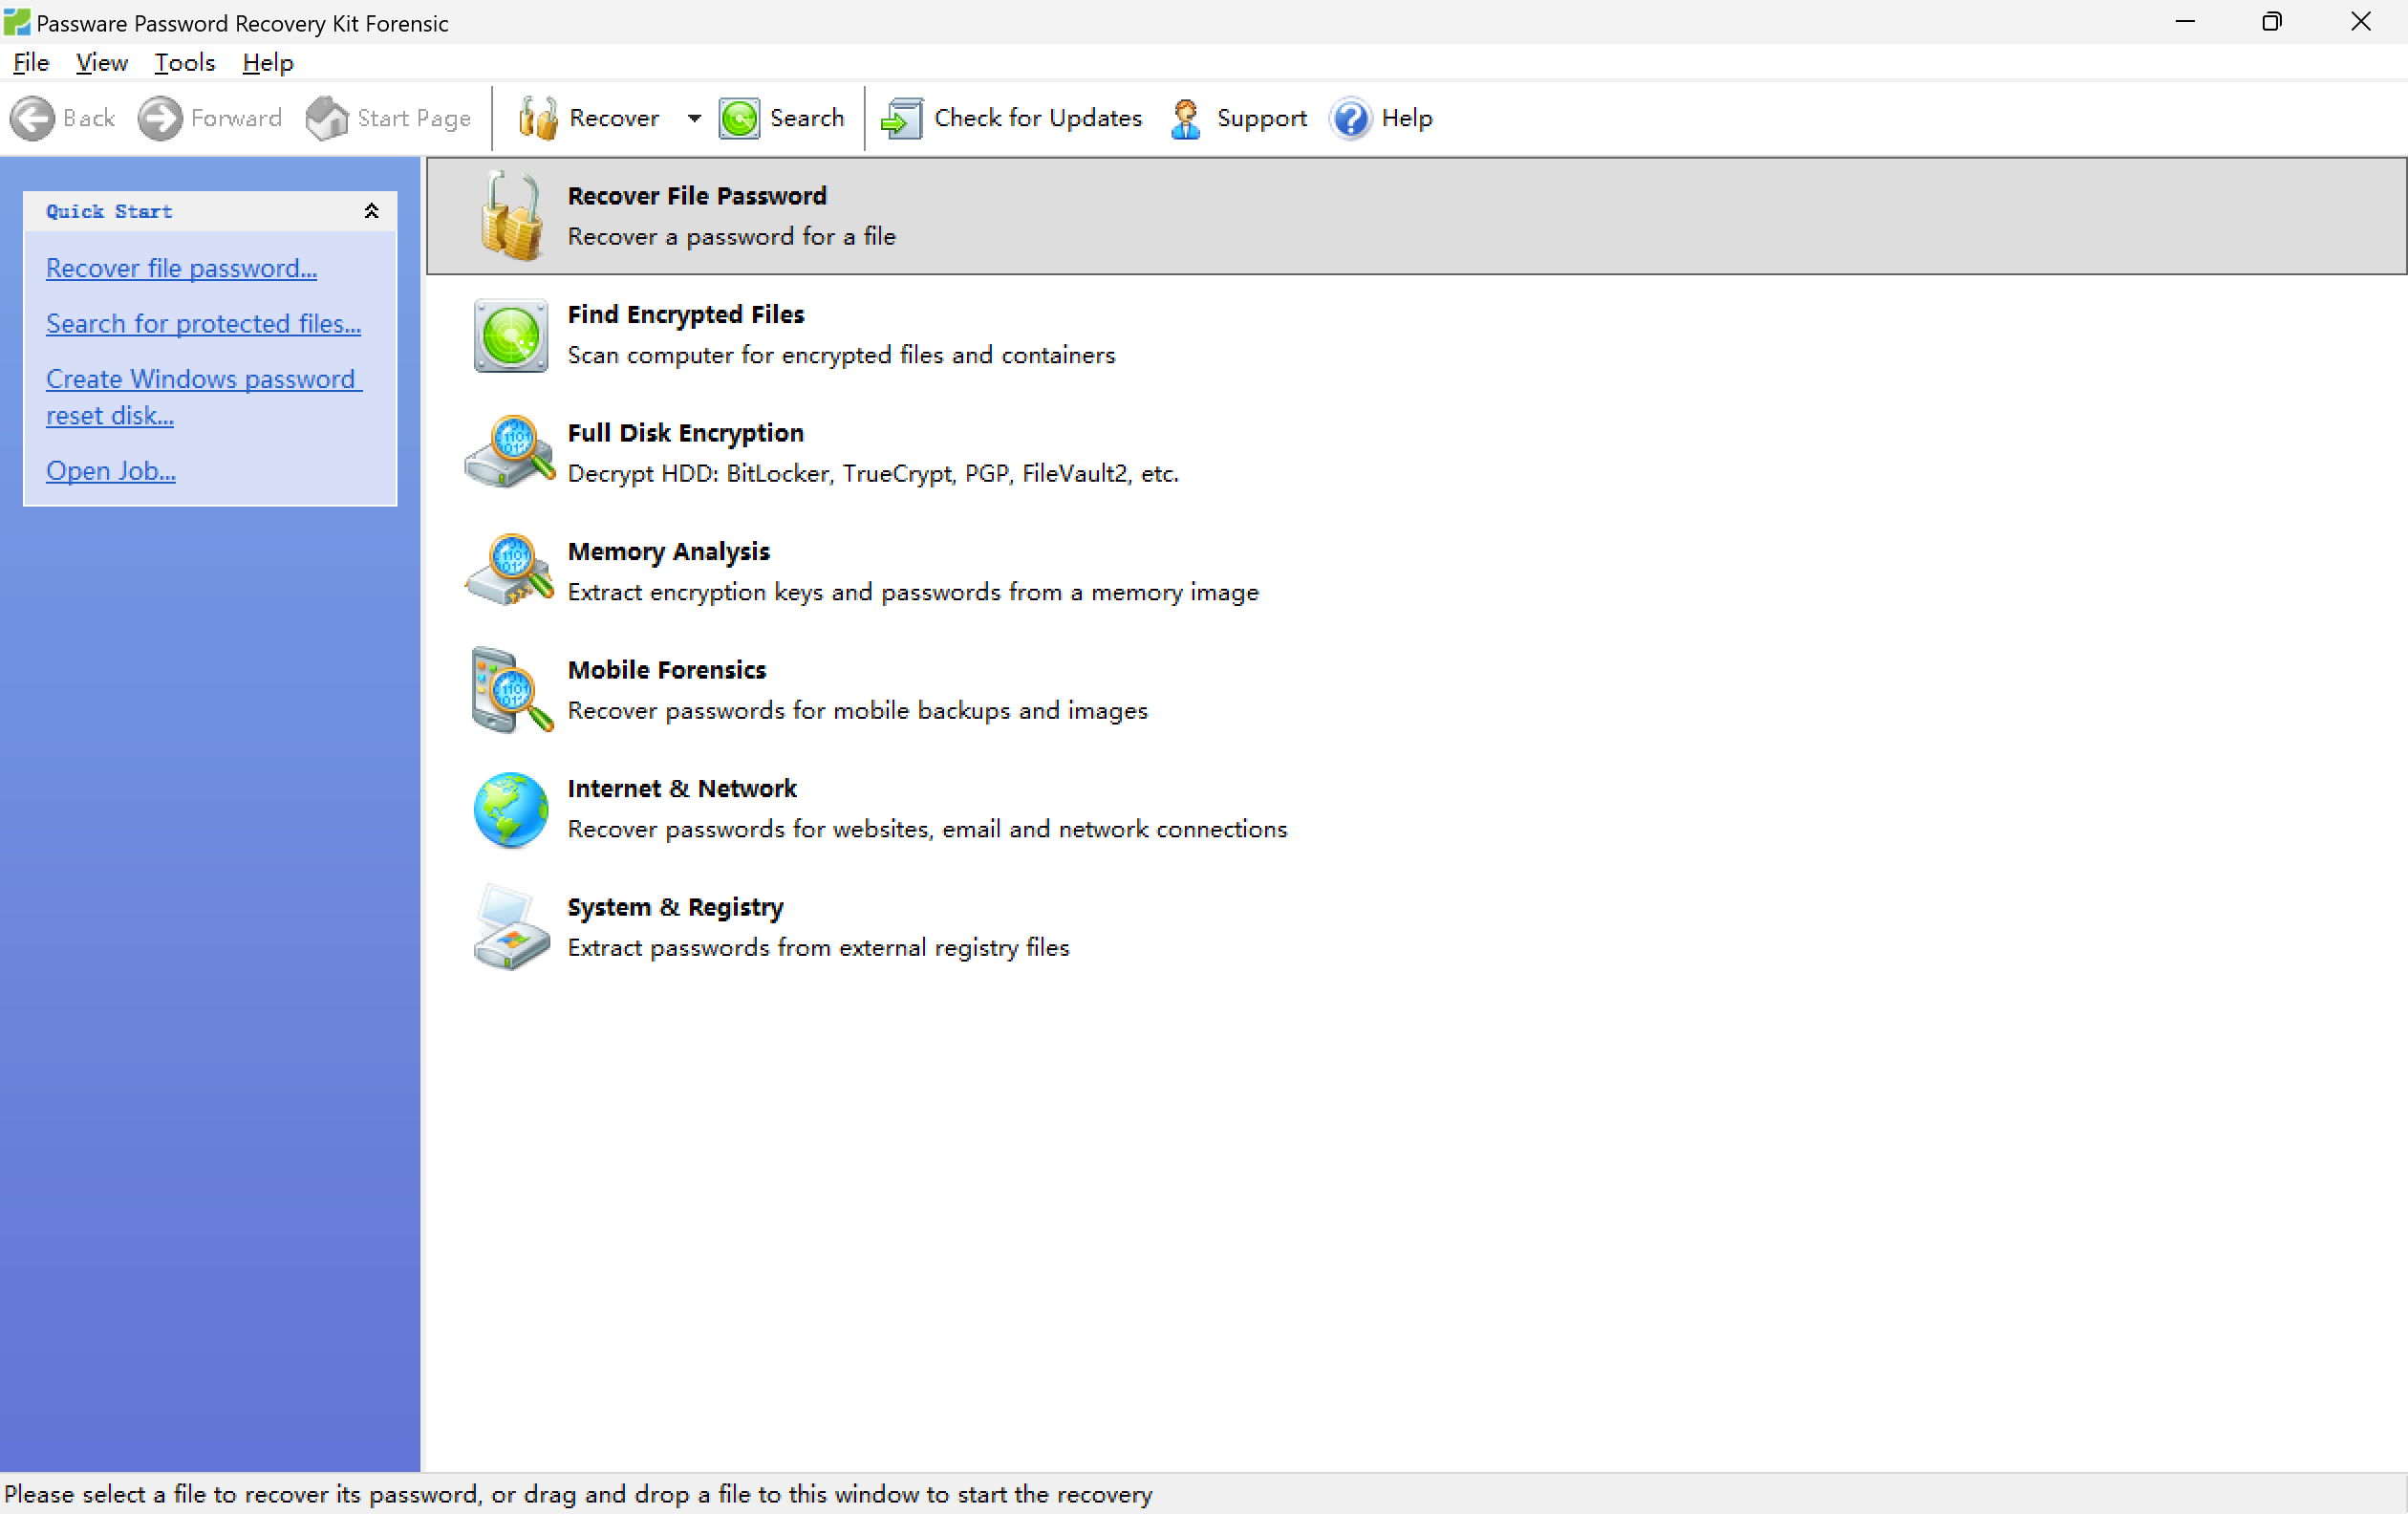The height and width of the screenshot is (1514, 2408).
Task: Open the Tools menu
Action: click(x=184, y=63)
